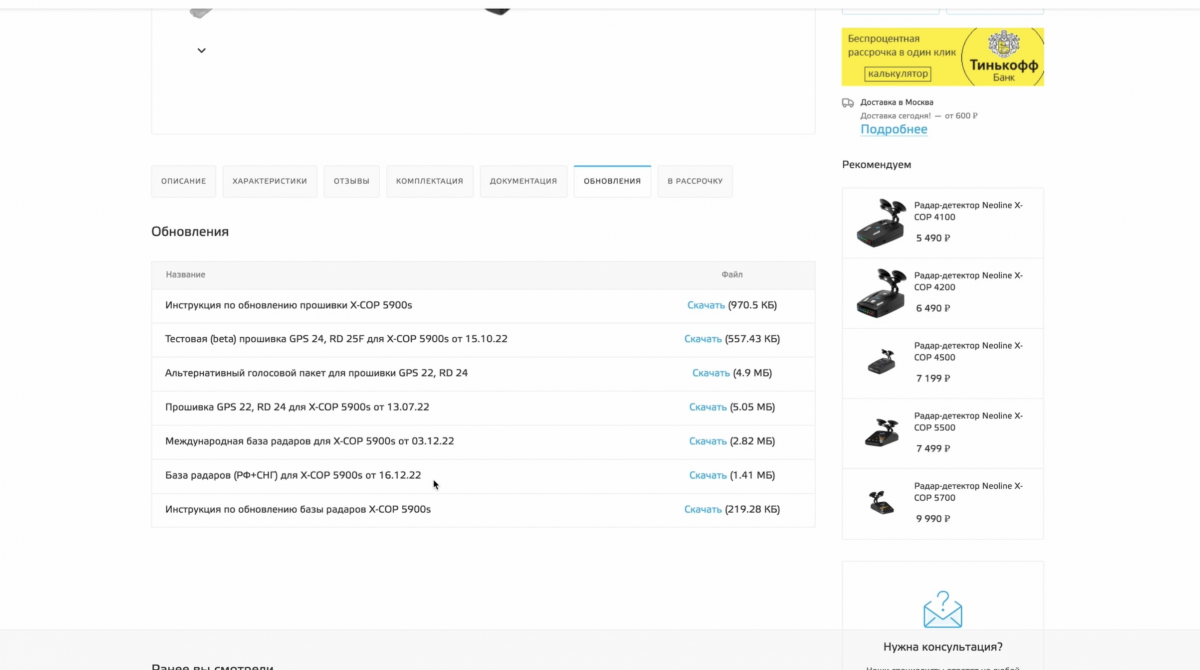Download firmware update instruction 970.5 КБ
1200x670 pixels.
coord(706,305)
